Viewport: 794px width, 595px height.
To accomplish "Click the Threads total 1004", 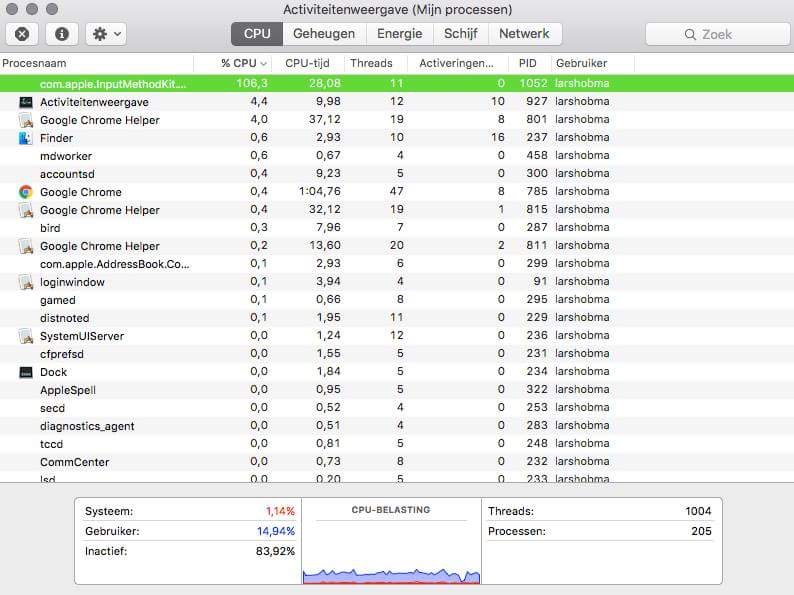I will tap(698, 511).
